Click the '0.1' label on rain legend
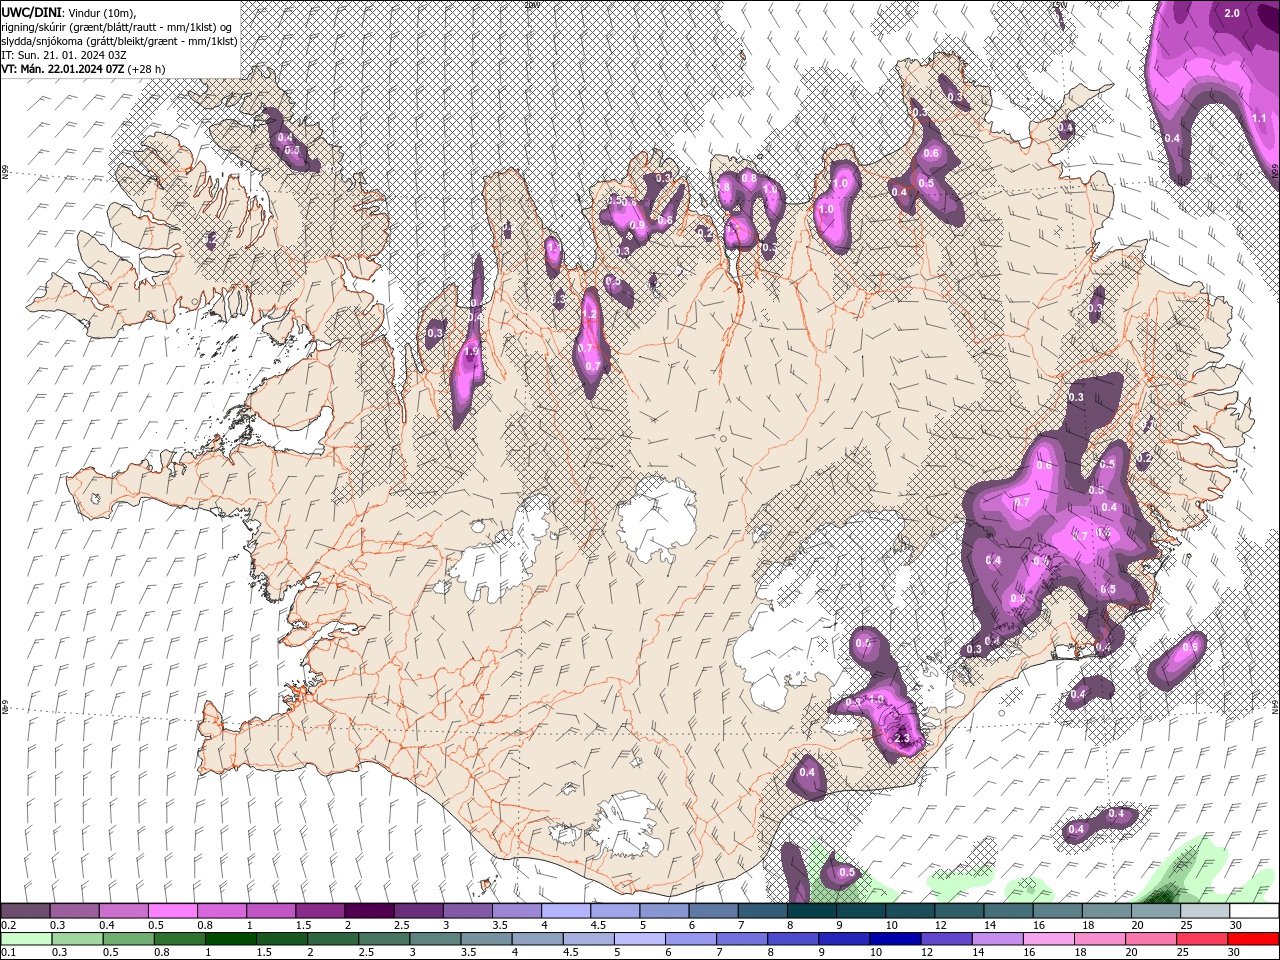The width and height of the screenshot is (1280, 960). pos(8,953)
